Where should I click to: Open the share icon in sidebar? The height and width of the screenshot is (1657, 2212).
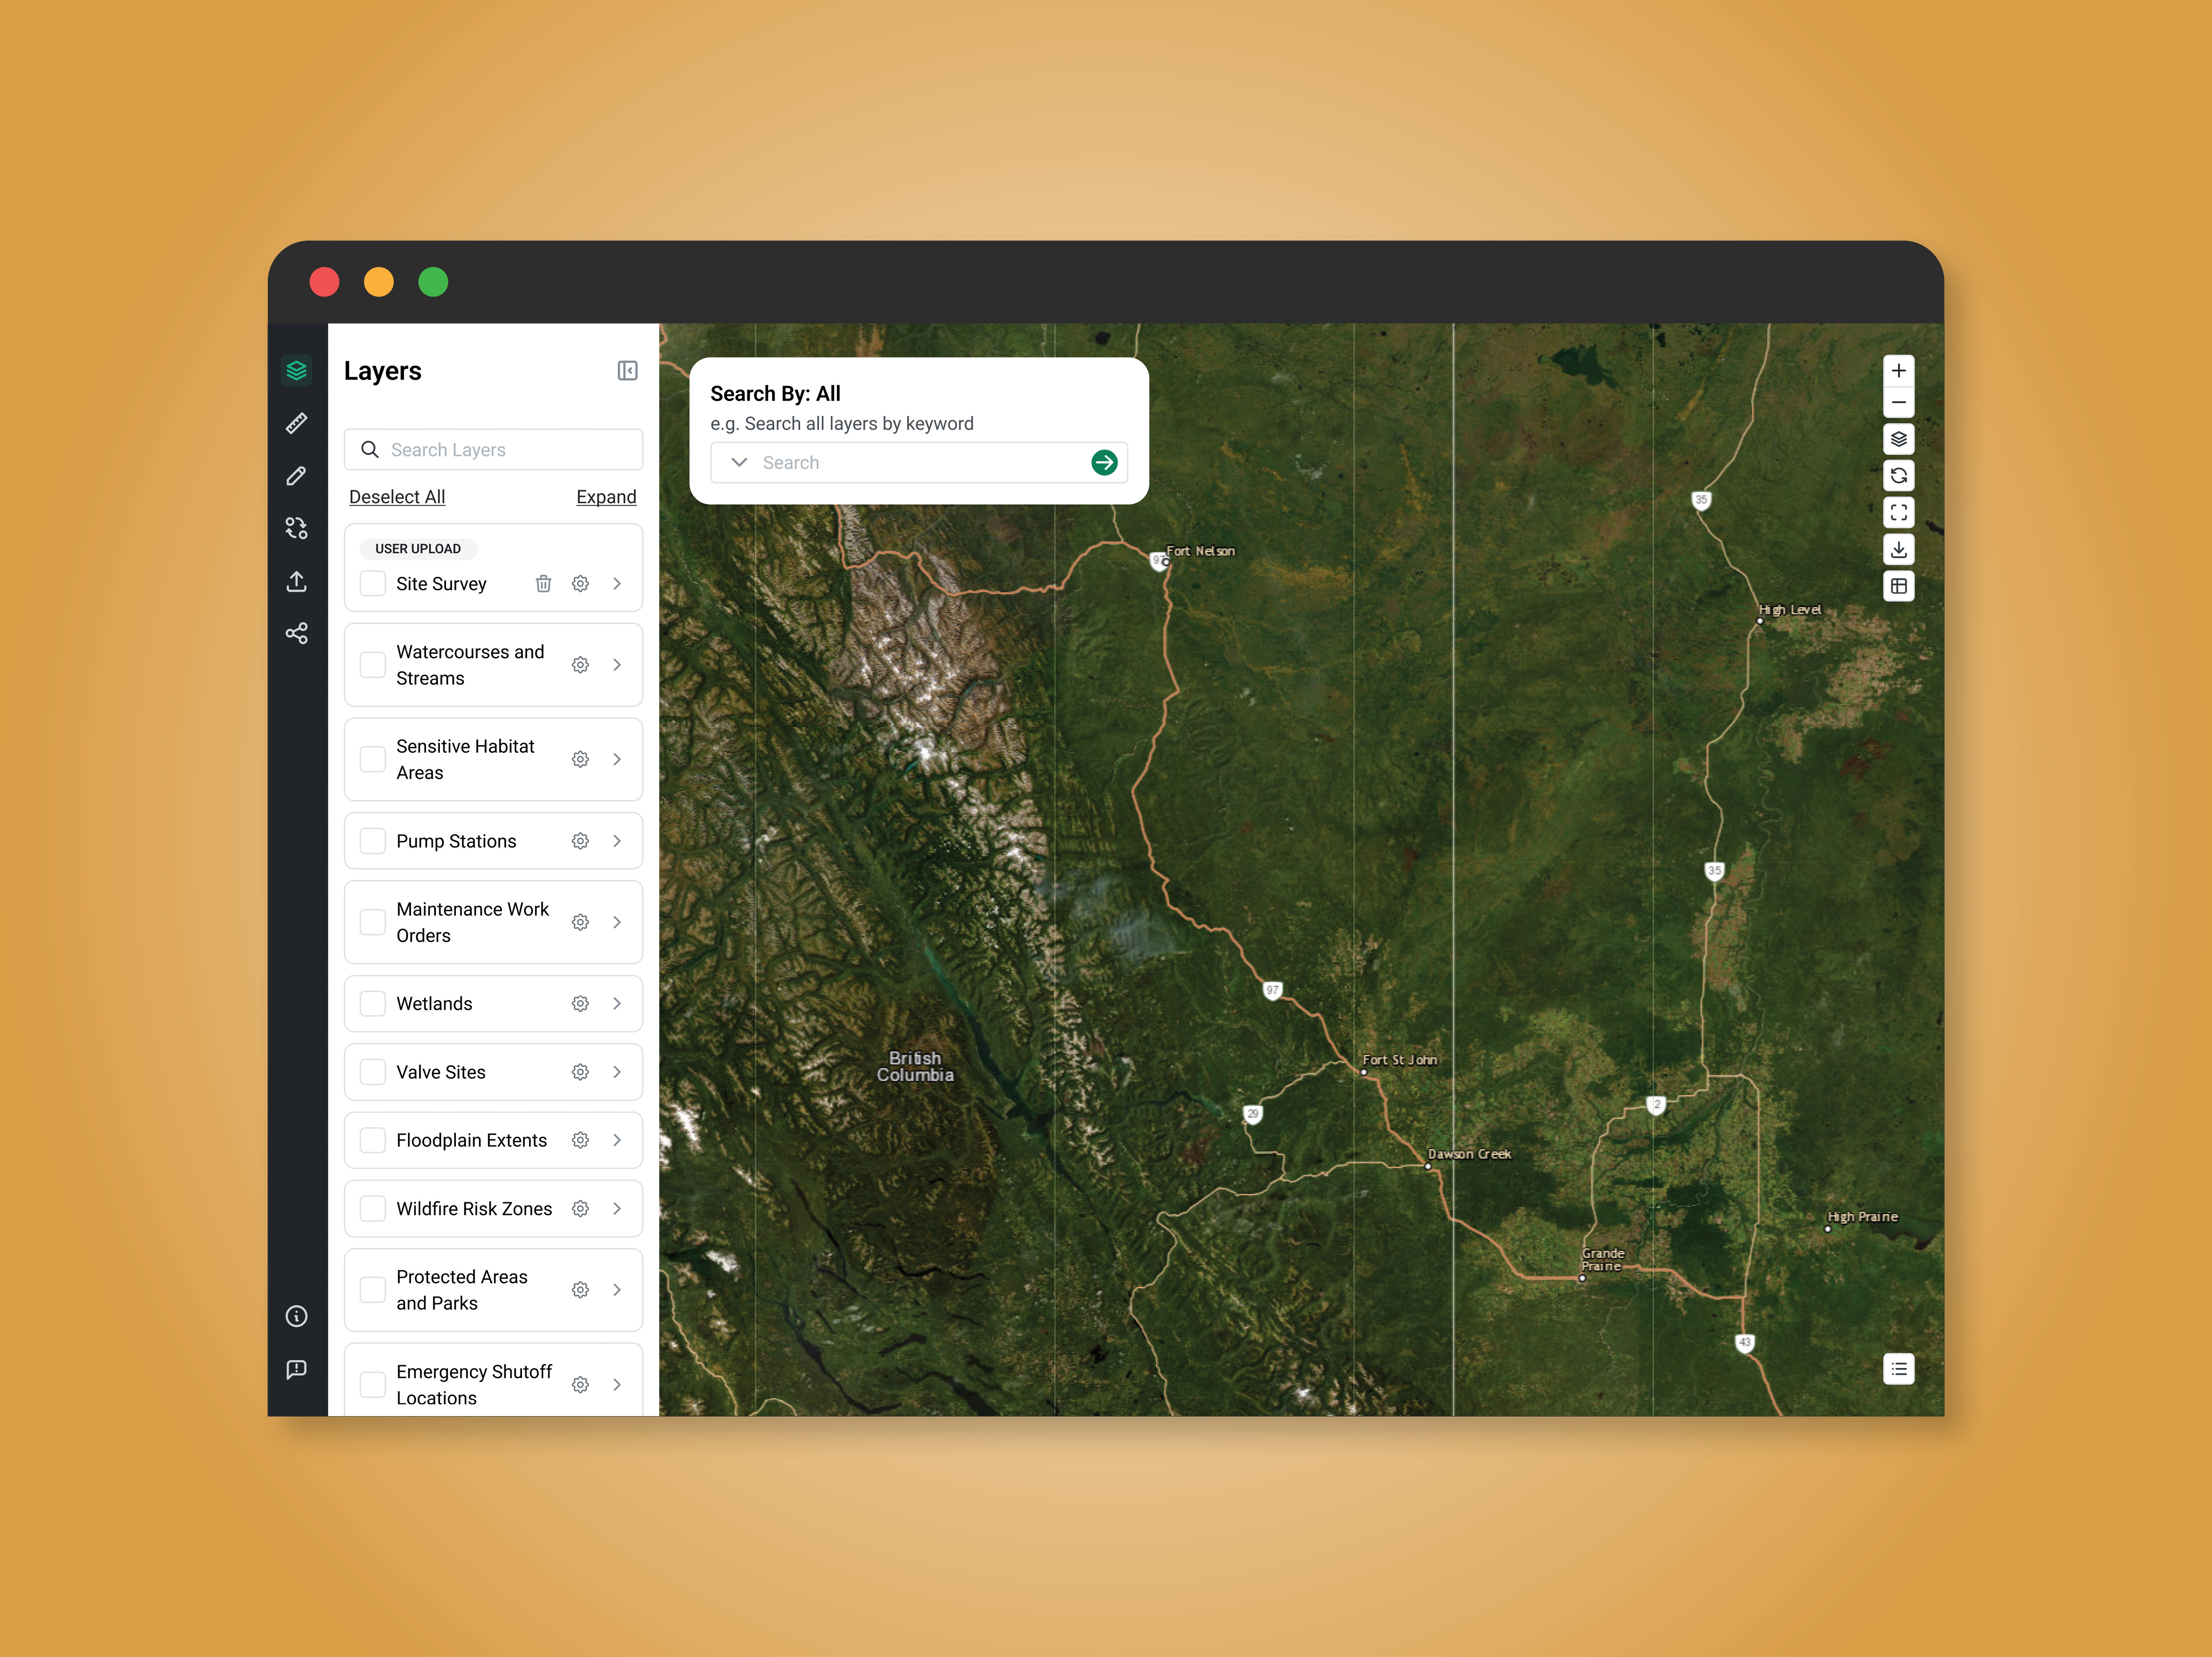(x=297, y=633)
